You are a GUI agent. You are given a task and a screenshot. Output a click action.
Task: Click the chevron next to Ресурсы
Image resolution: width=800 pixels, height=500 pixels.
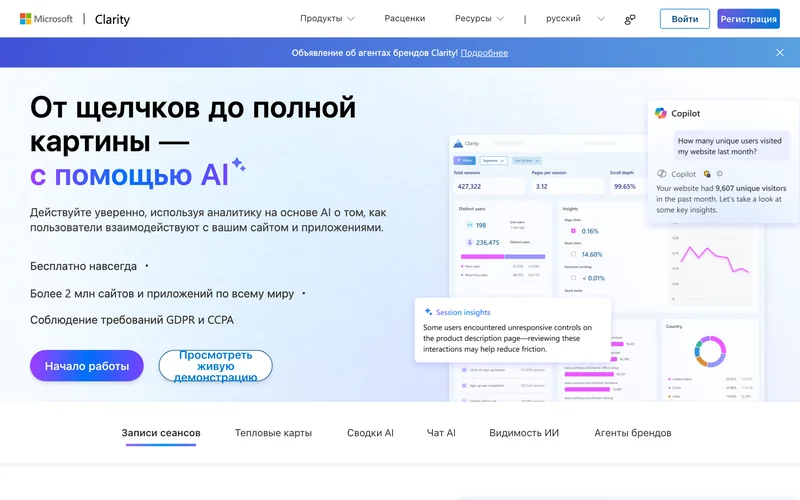[500, 19]
